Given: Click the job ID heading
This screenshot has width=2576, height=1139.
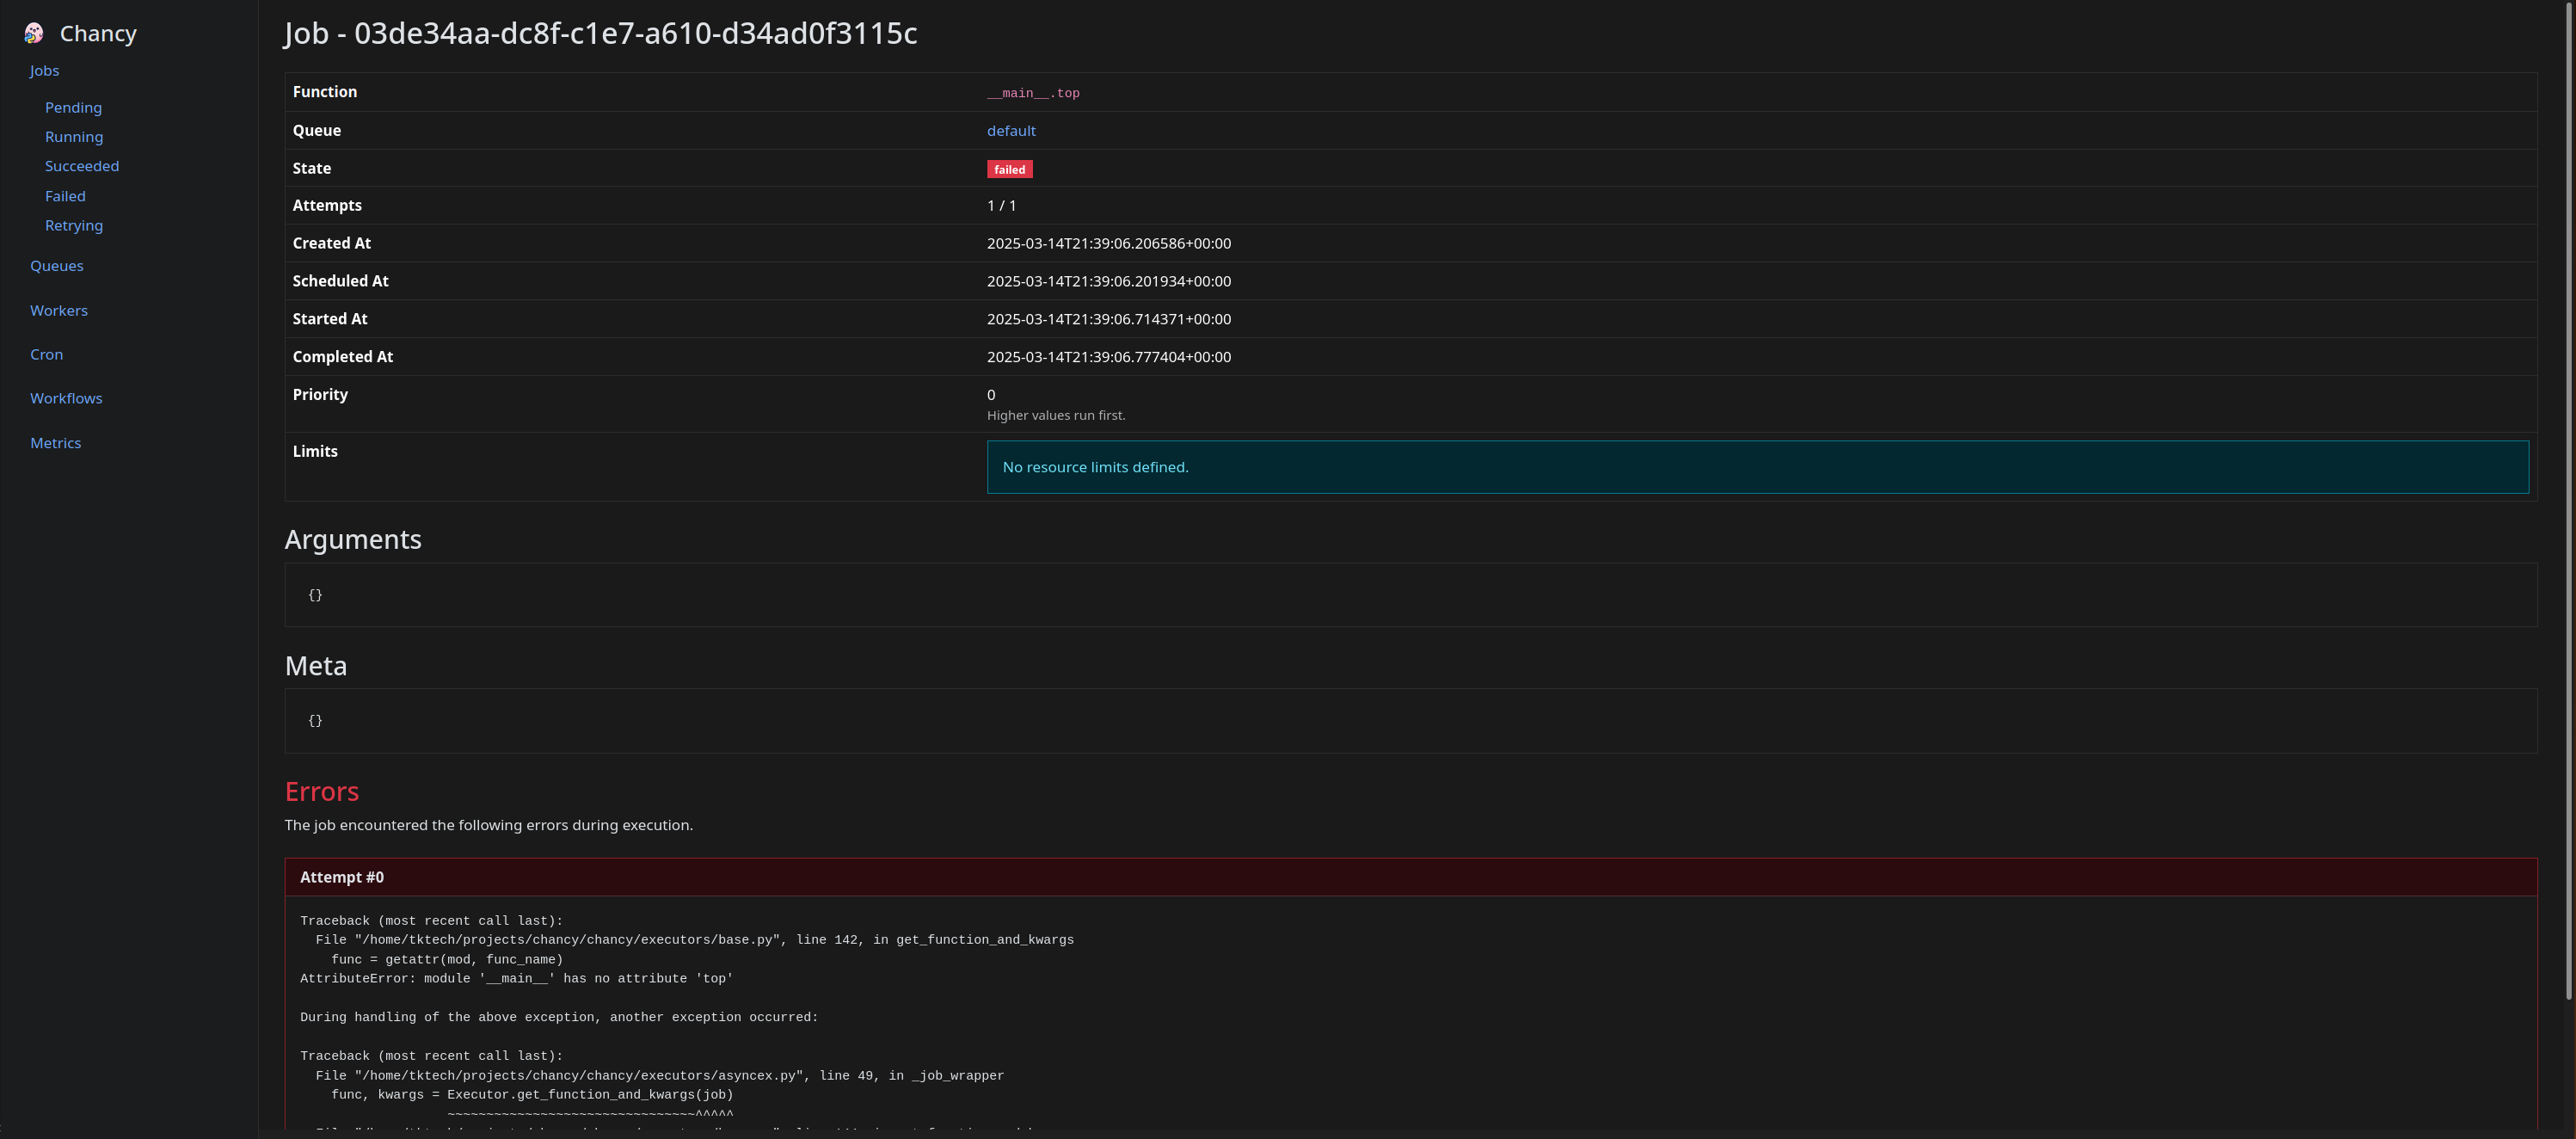Looking at the screenshot, I should pyautogui.click(x=601, y=33).
